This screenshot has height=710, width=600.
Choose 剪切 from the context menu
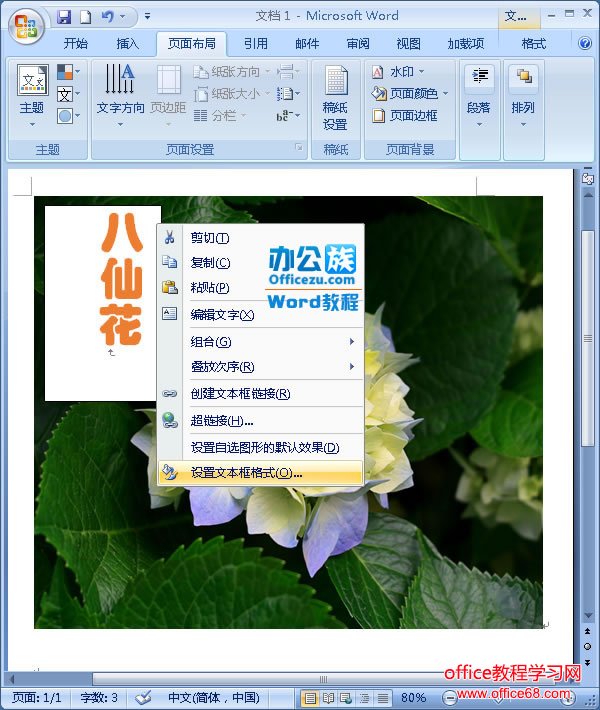pyautogui.click(x=260, y=238)
